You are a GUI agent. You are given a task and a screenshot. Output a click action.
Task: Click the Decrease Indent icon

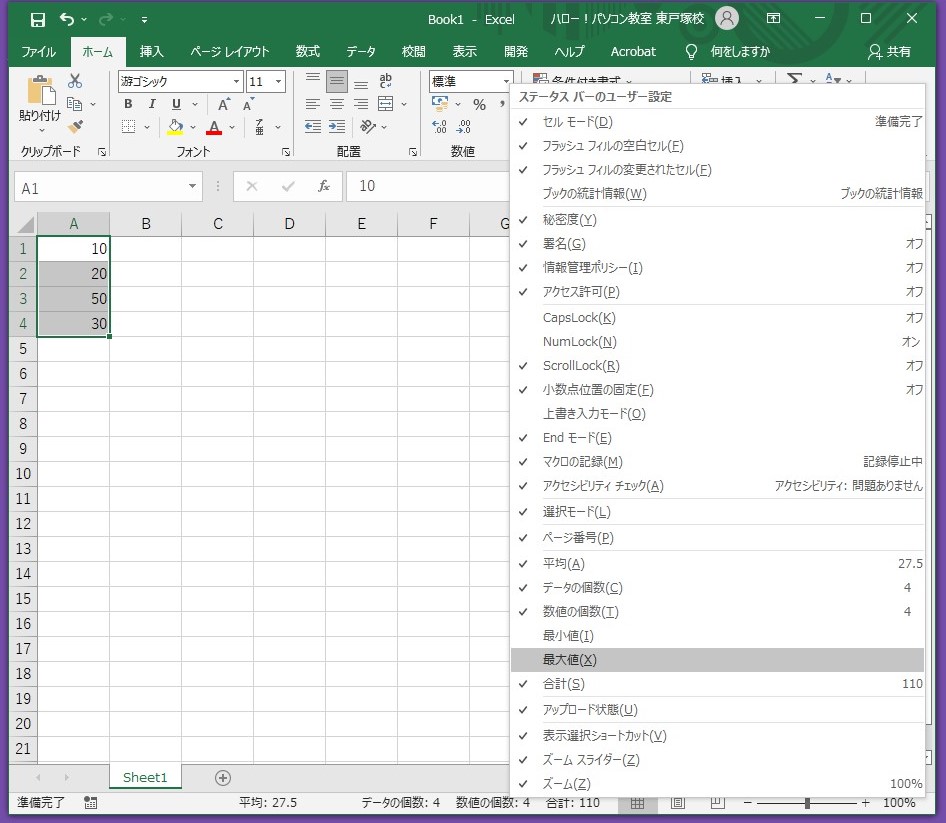313,127
